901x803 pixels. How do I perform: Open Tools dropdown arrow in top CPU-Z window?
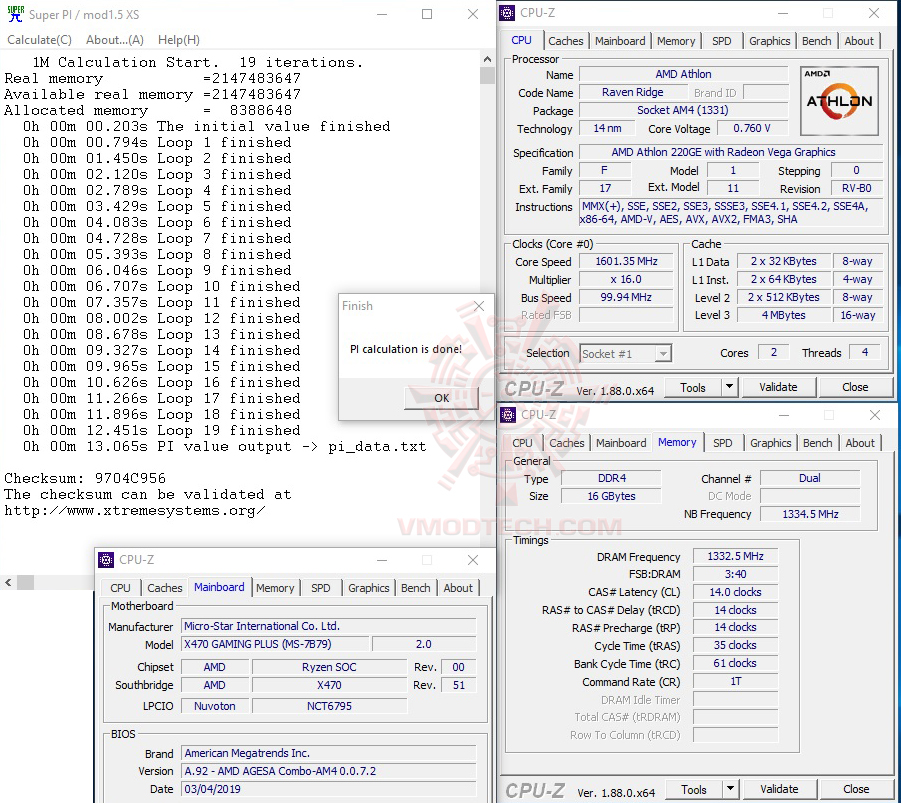point(729,387)
